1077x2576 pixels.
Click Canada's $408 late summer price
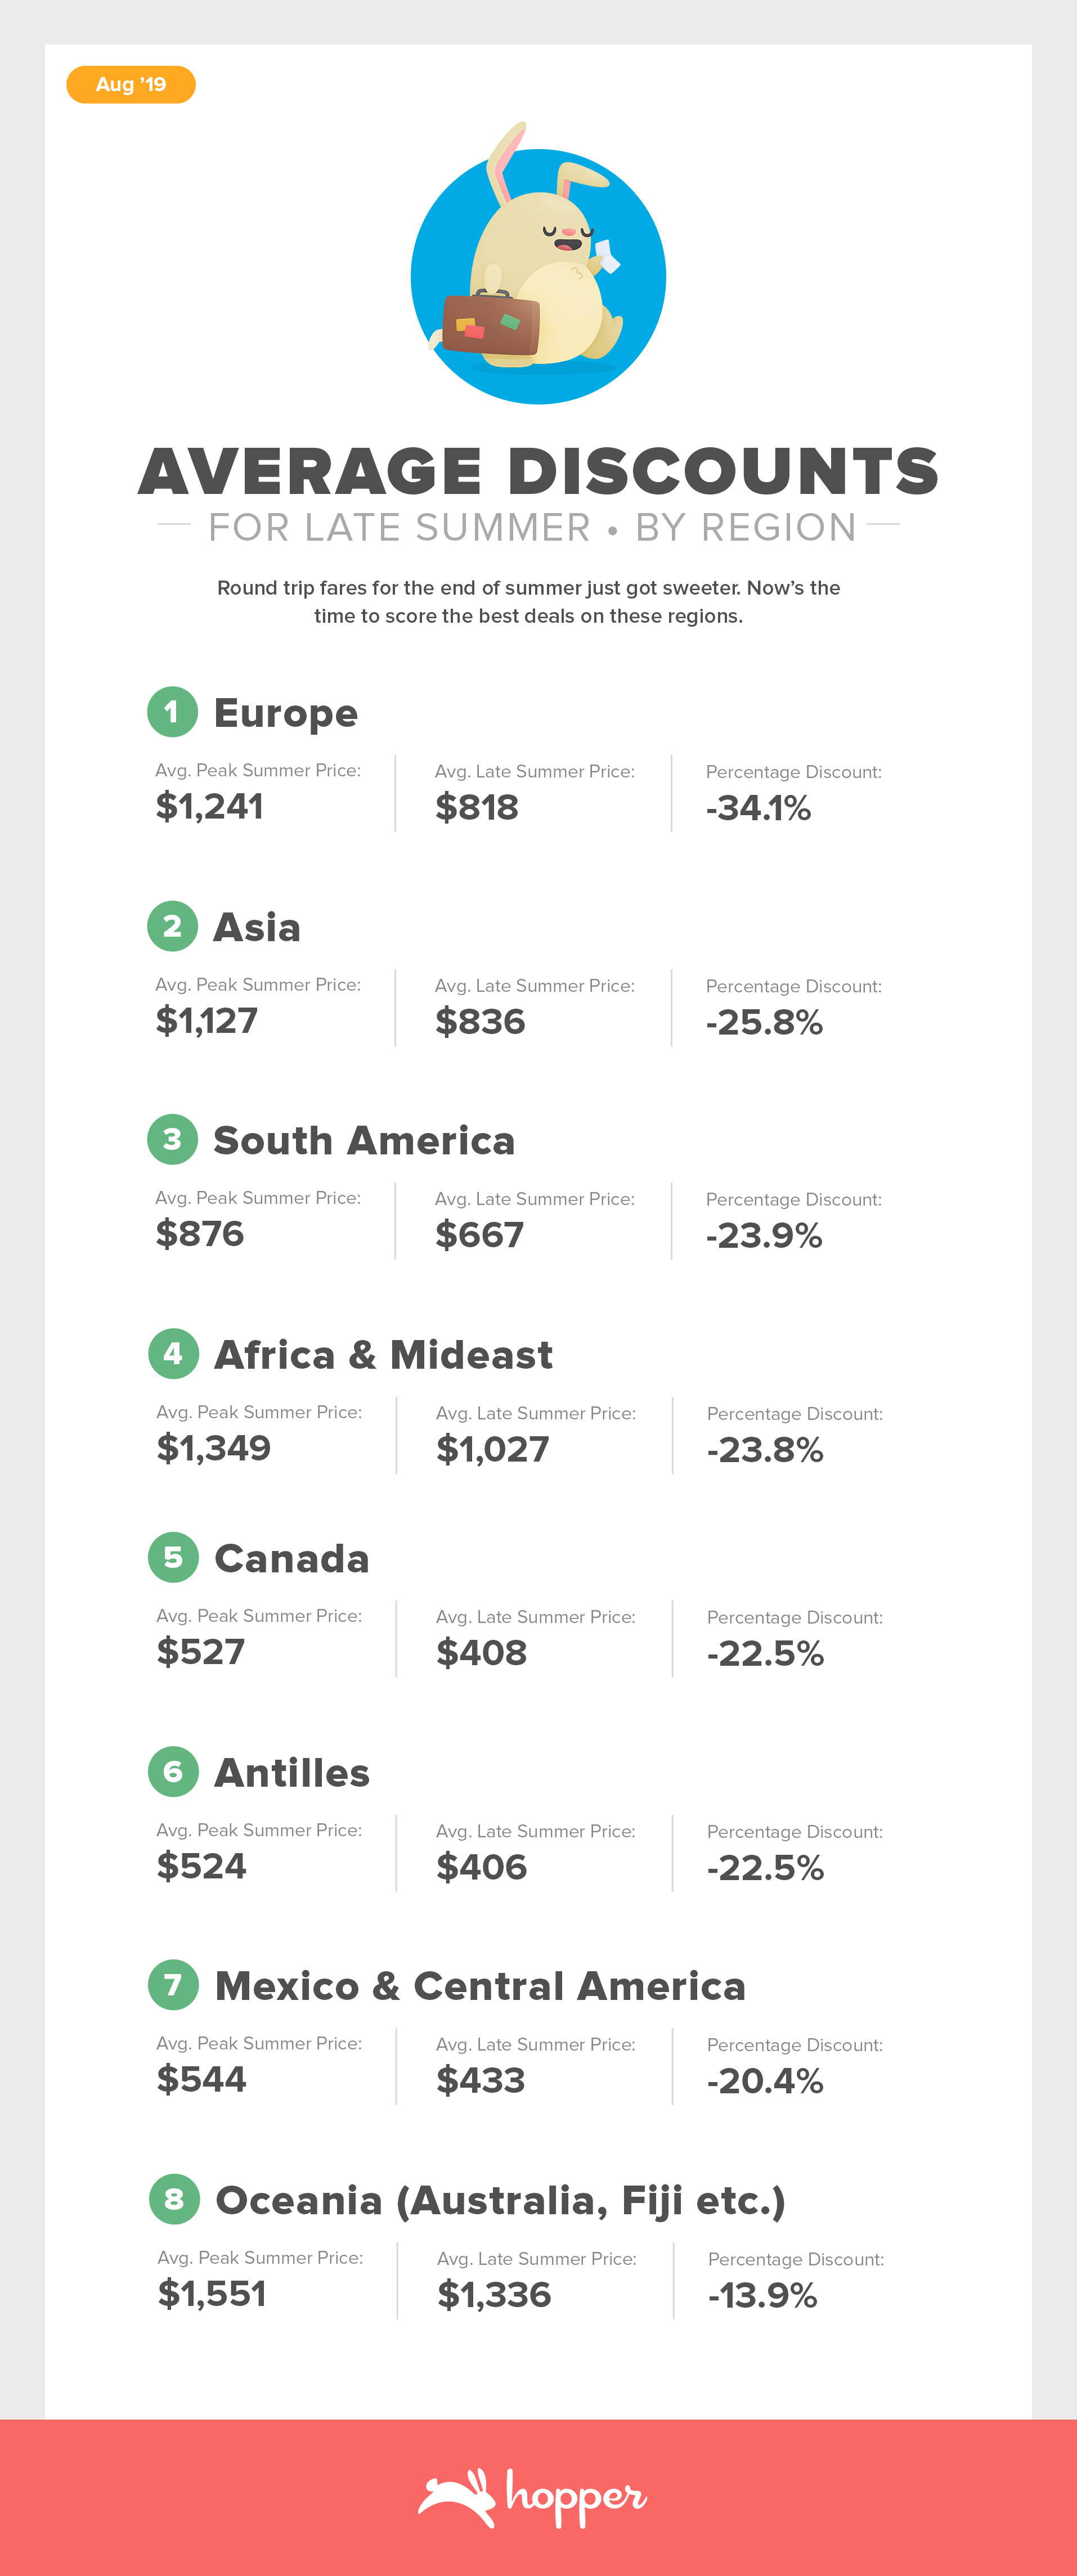(x=481, y=1653)
